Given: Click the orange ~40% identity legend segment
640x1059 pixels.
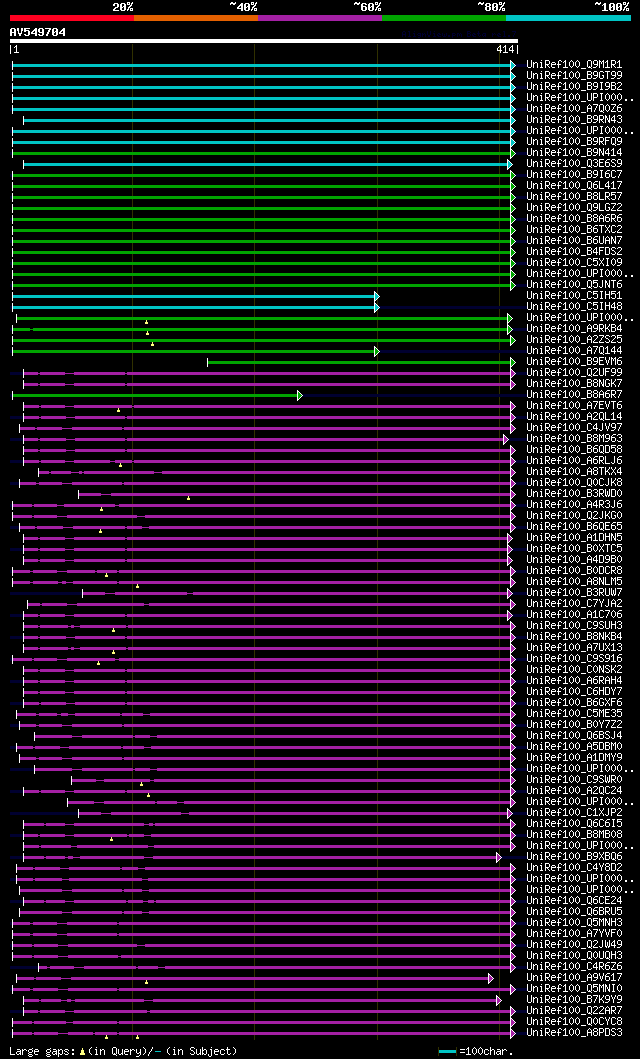Looking at the screenshot, I should pyautogui.click(x=196, y=18).
